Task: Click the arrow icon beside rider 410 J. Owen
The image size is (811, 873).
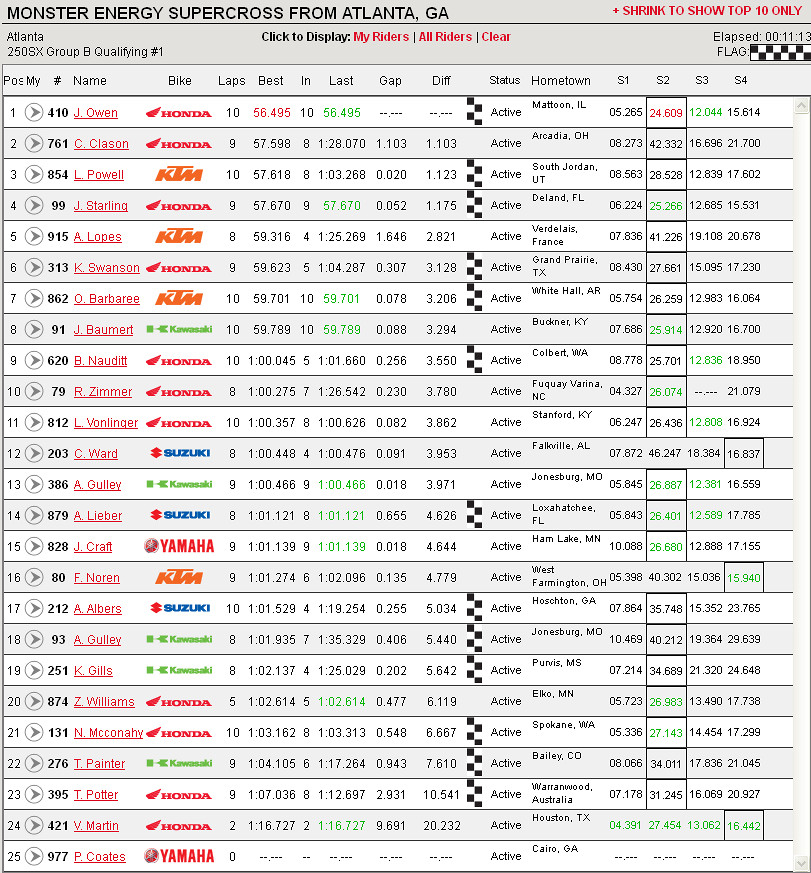Action: [x=34, y=112]
